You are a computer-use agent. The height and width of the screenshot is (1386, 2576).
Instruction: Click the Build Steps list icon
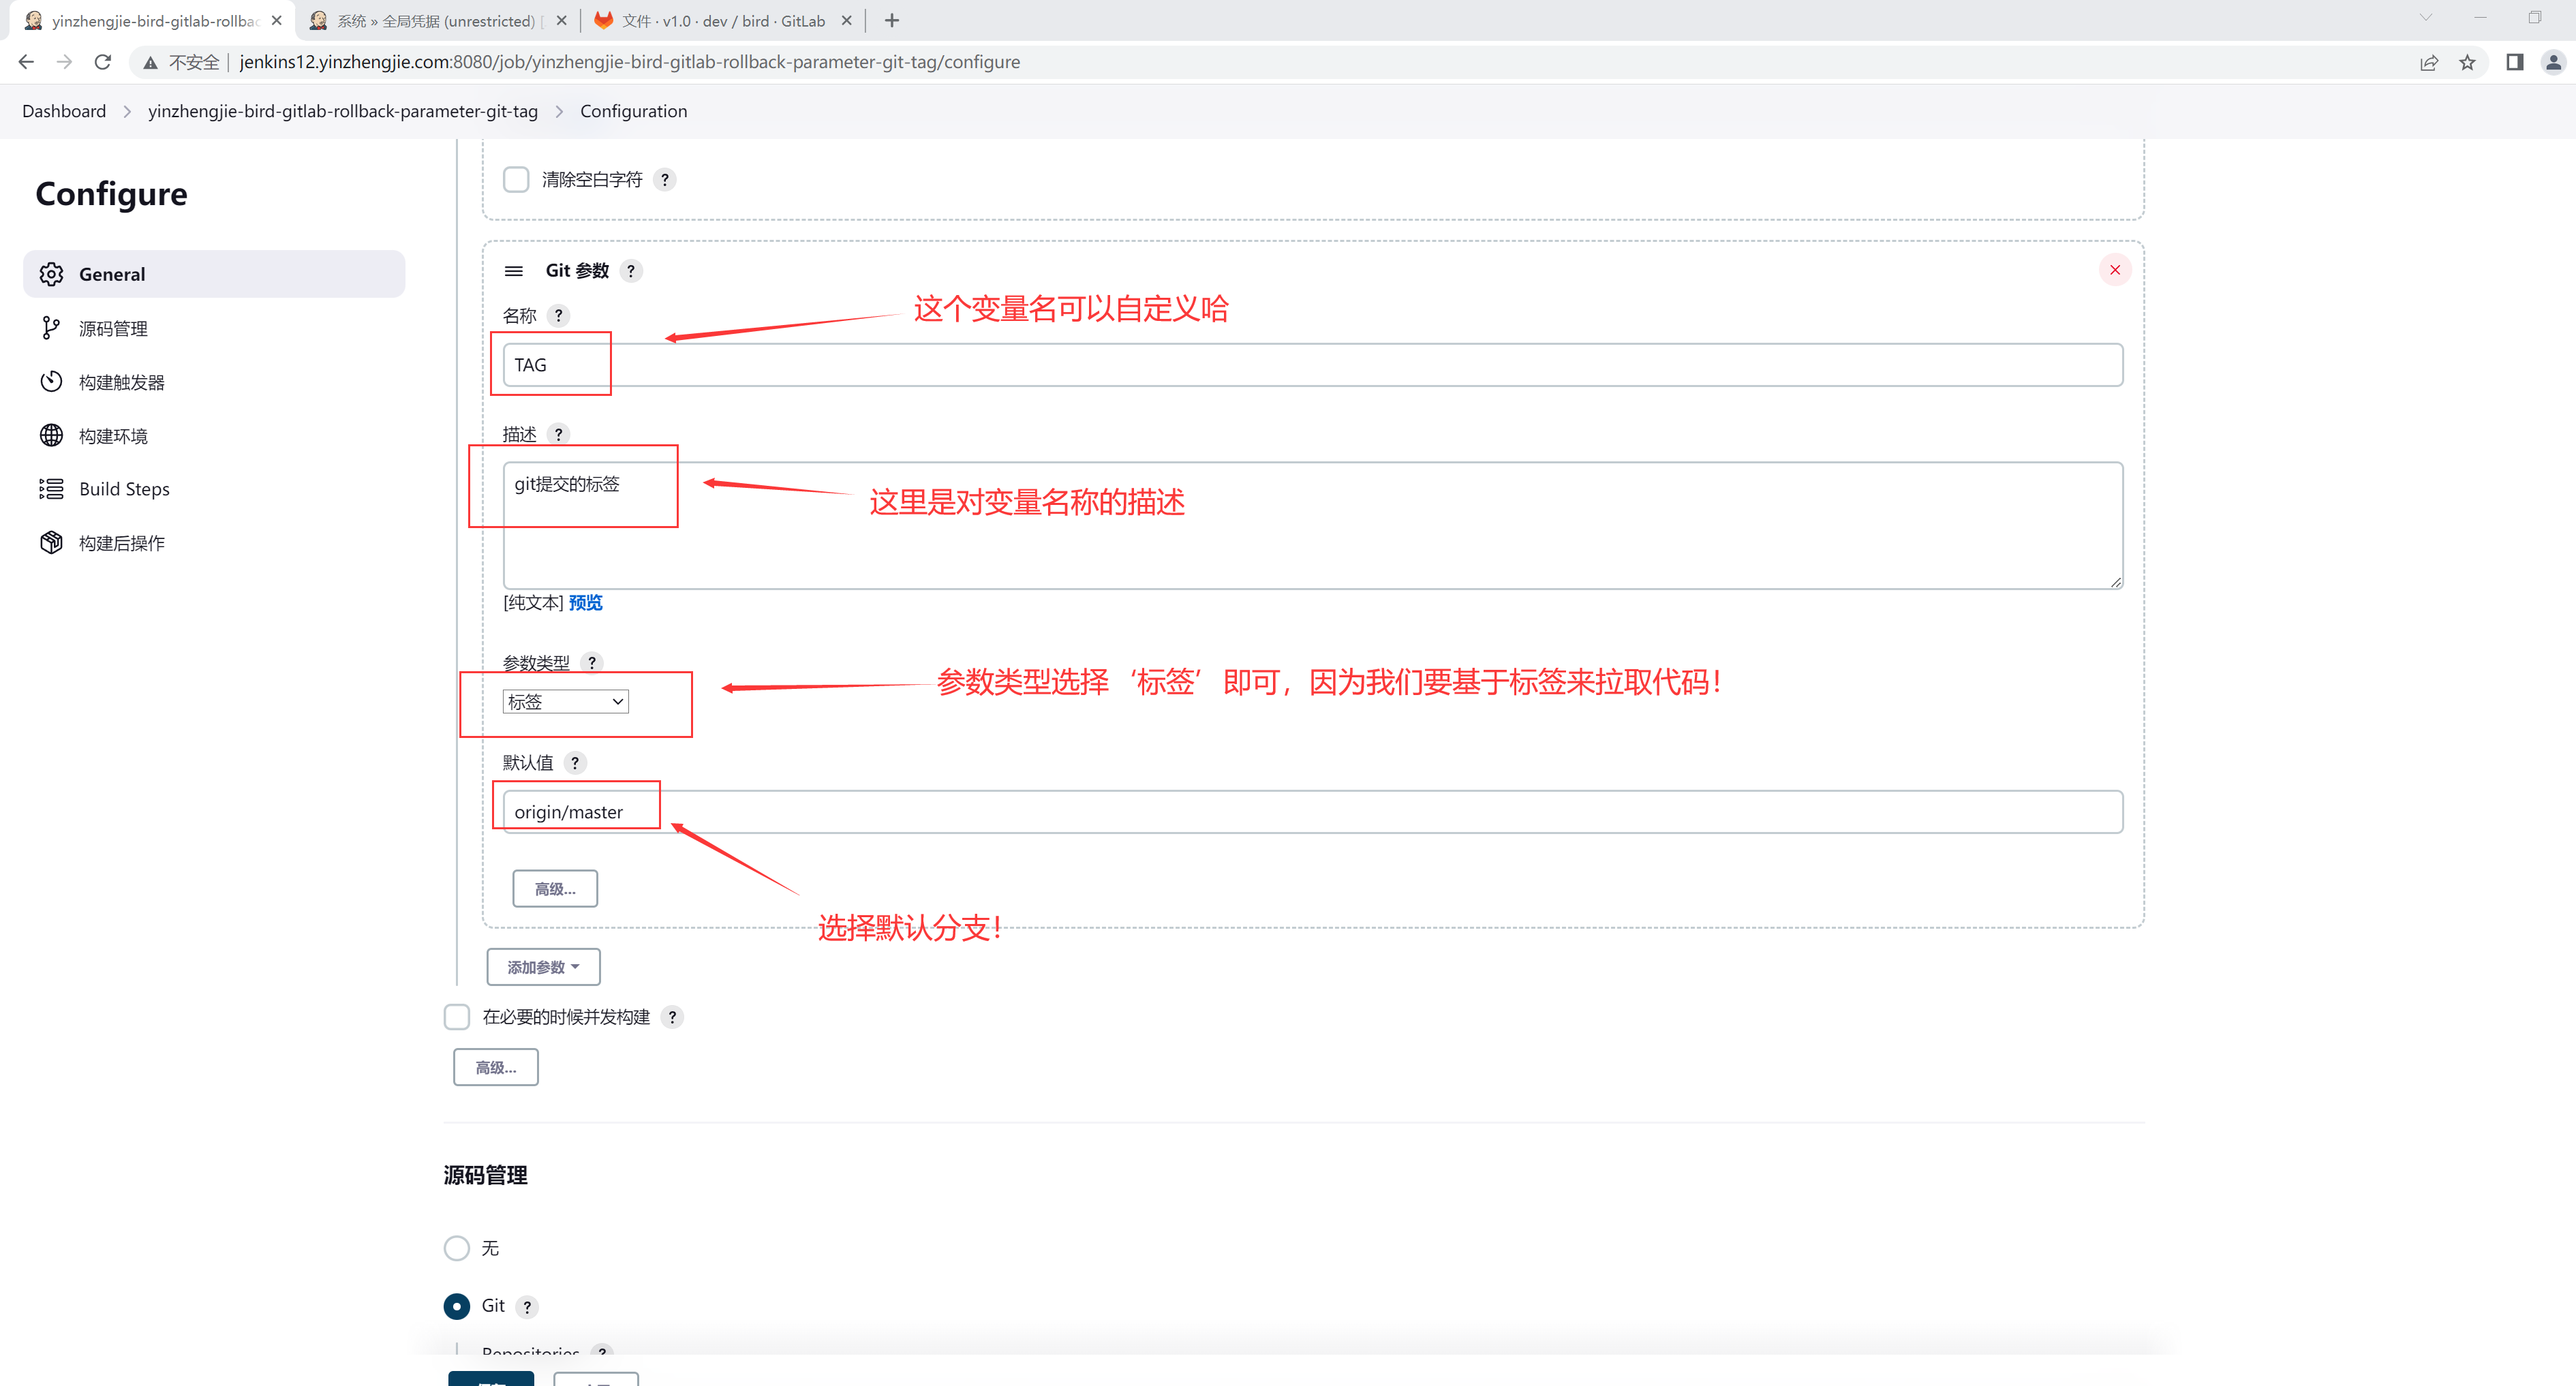click(x=51, y=489)
